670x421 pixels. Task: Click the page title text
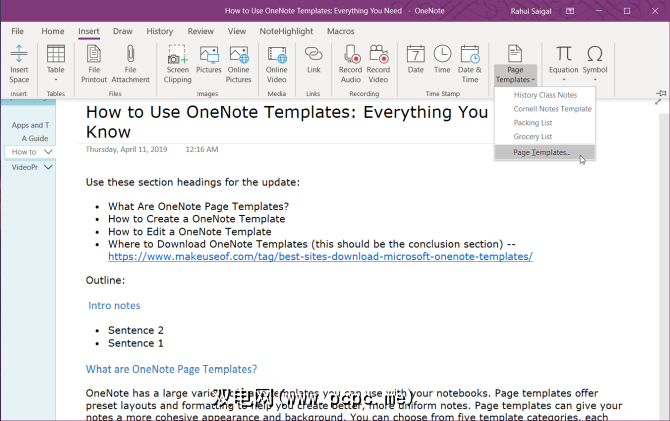click(286, 122)
